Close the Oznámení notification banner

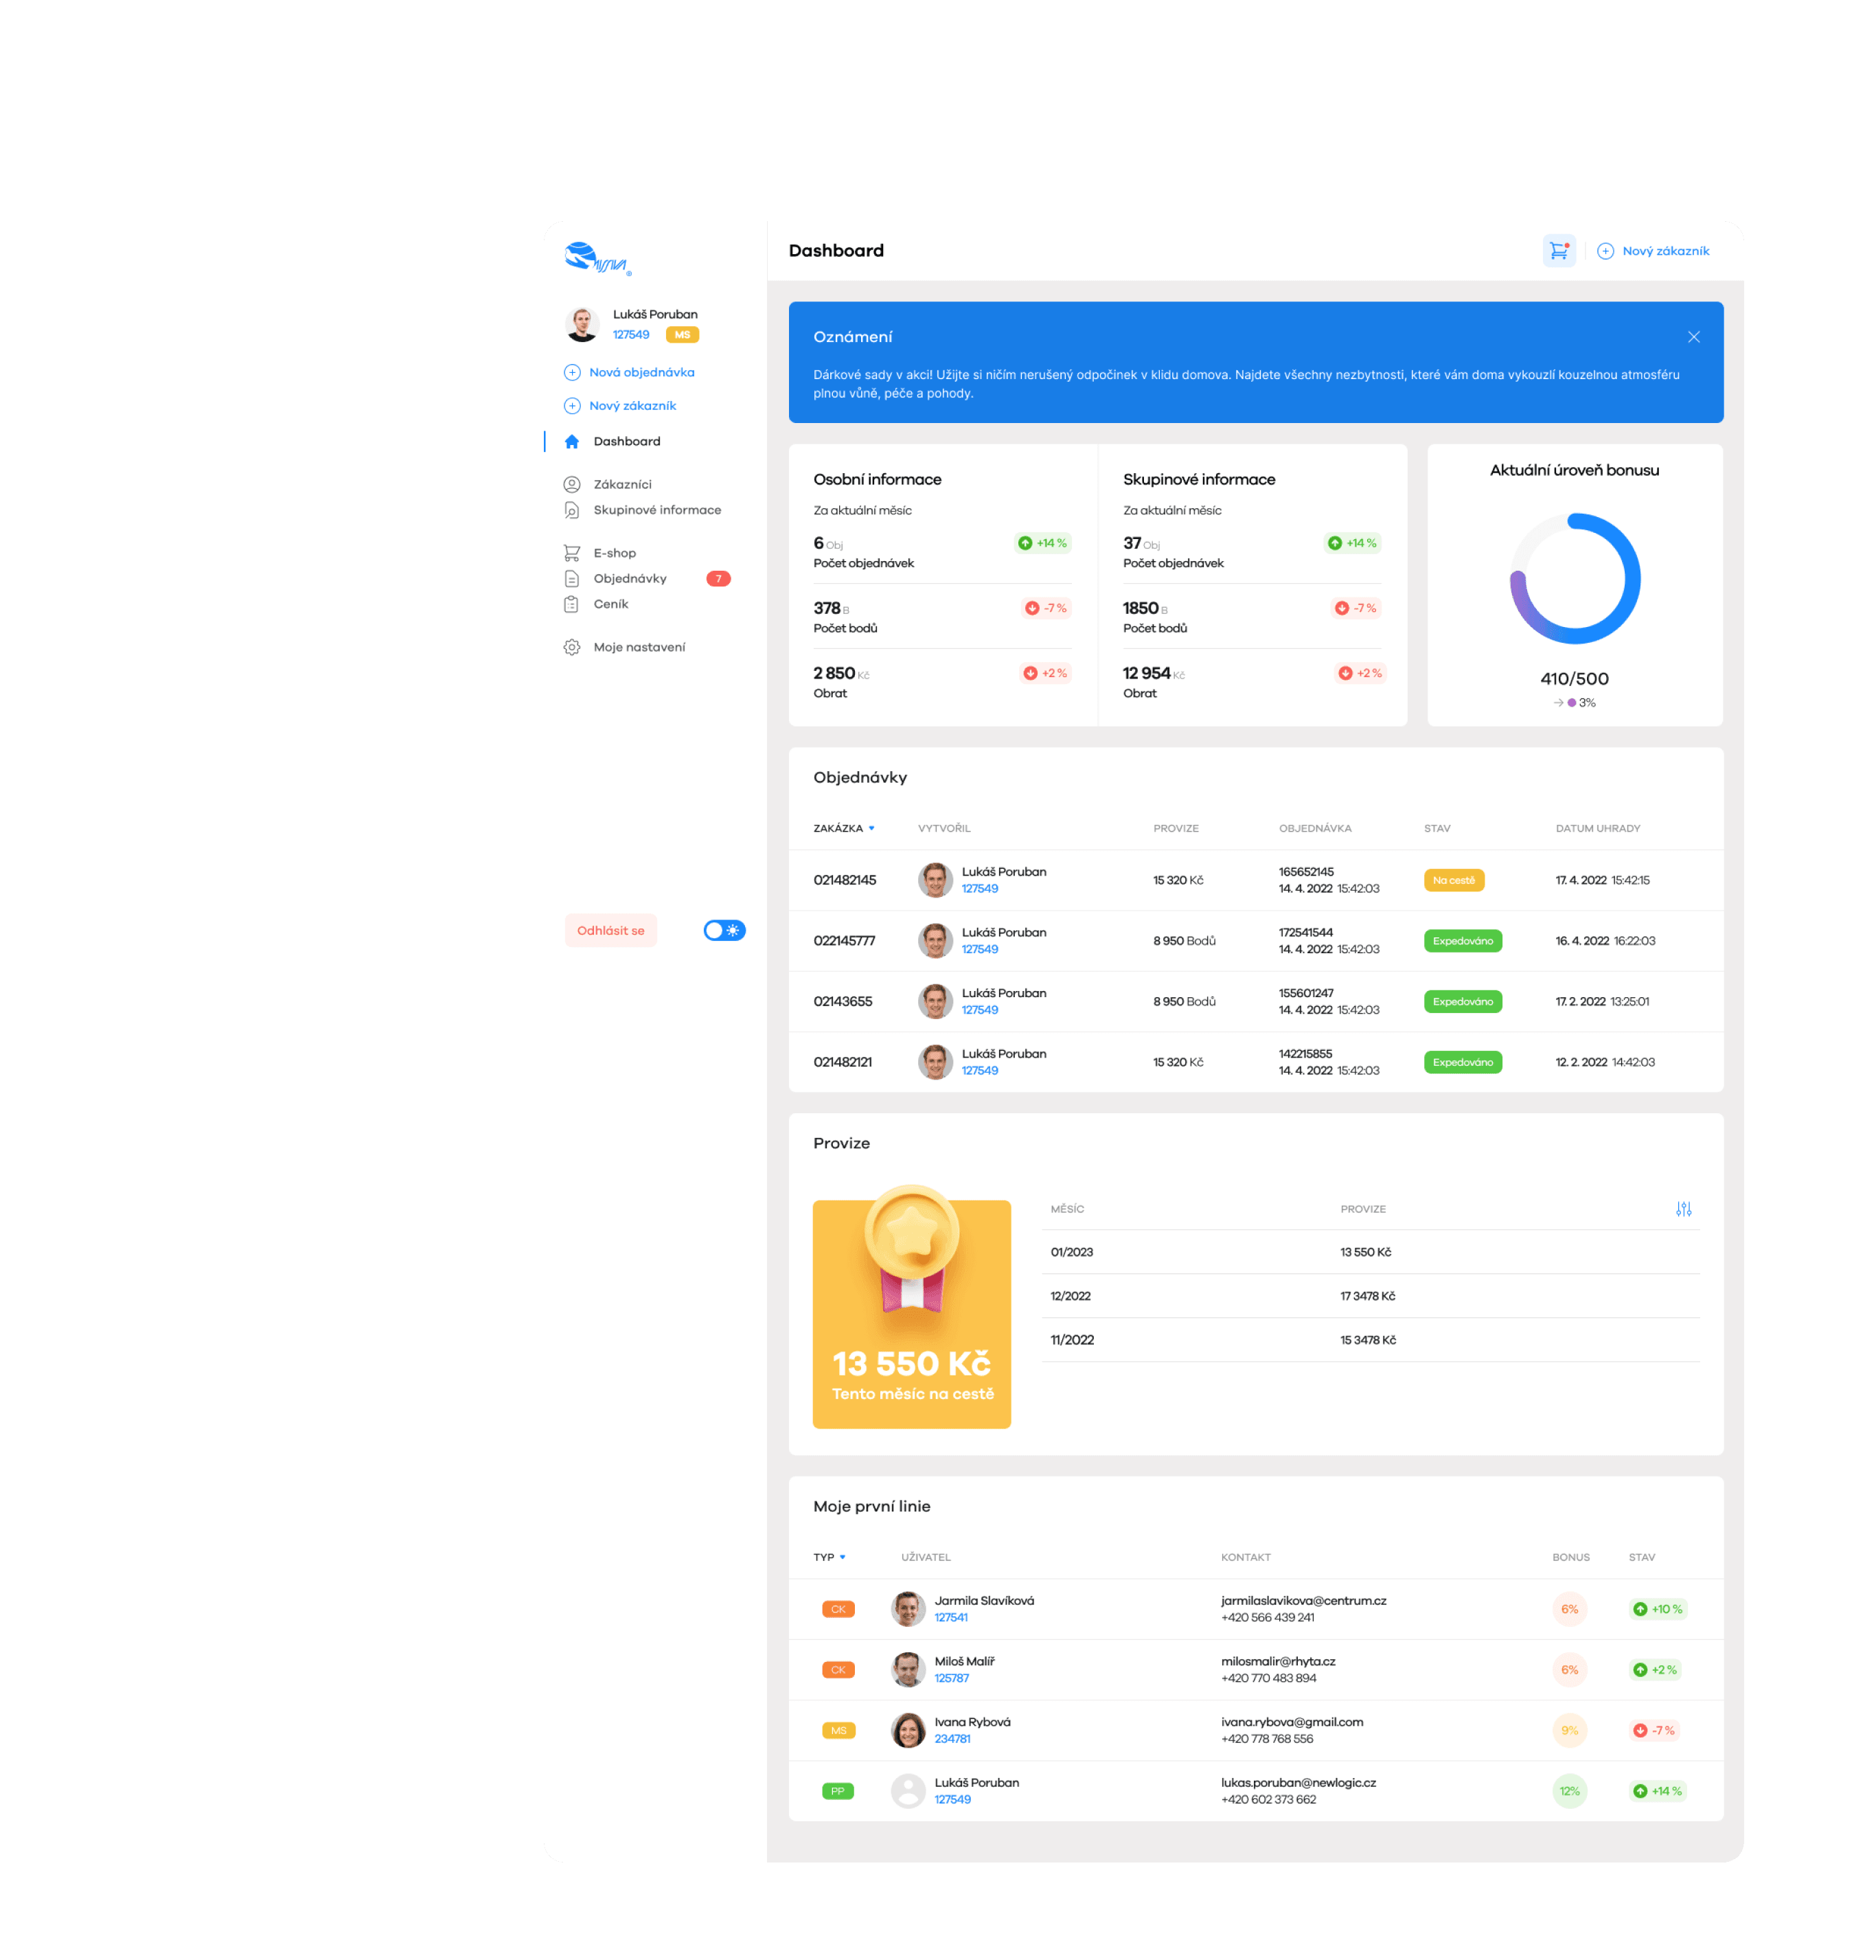coord(1693,337)
